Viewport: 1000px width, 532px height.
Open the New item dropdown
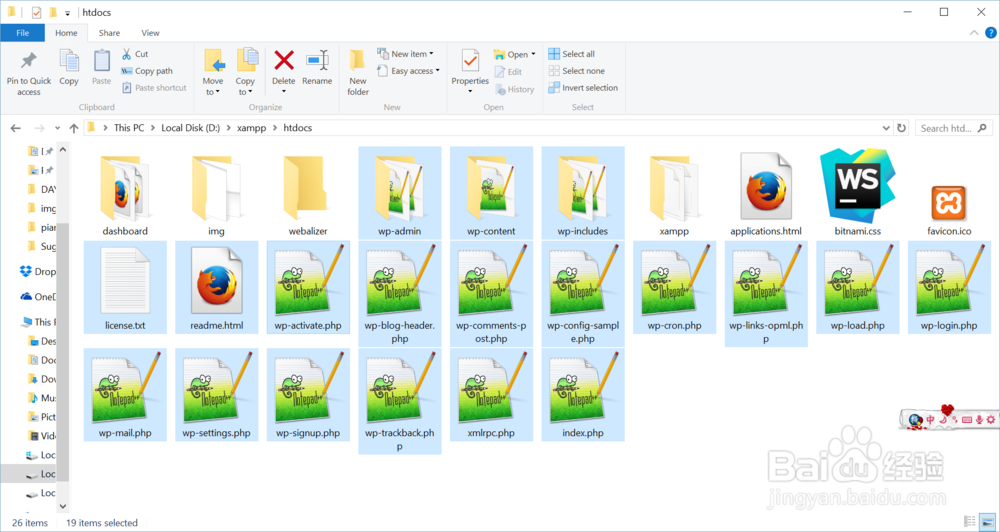tap(405, 54)
